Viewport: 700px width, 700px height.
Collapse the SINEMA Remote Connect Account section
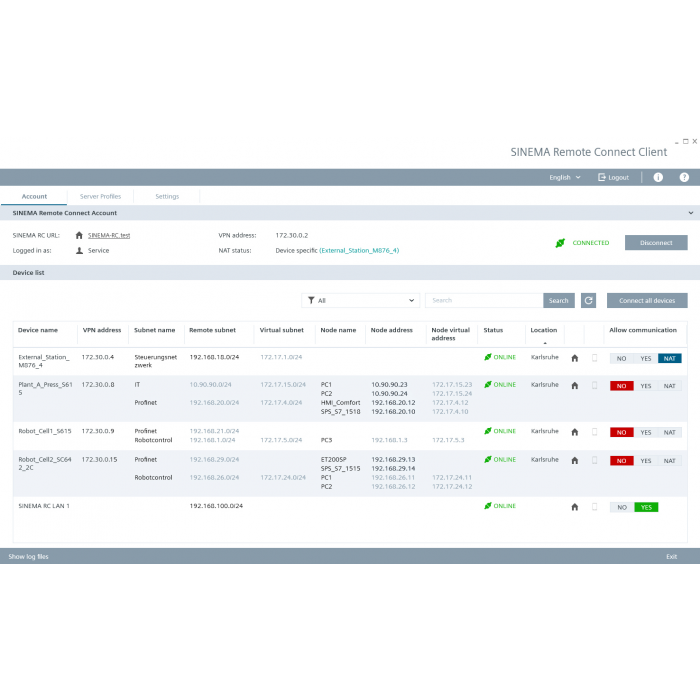pos(690,213)
